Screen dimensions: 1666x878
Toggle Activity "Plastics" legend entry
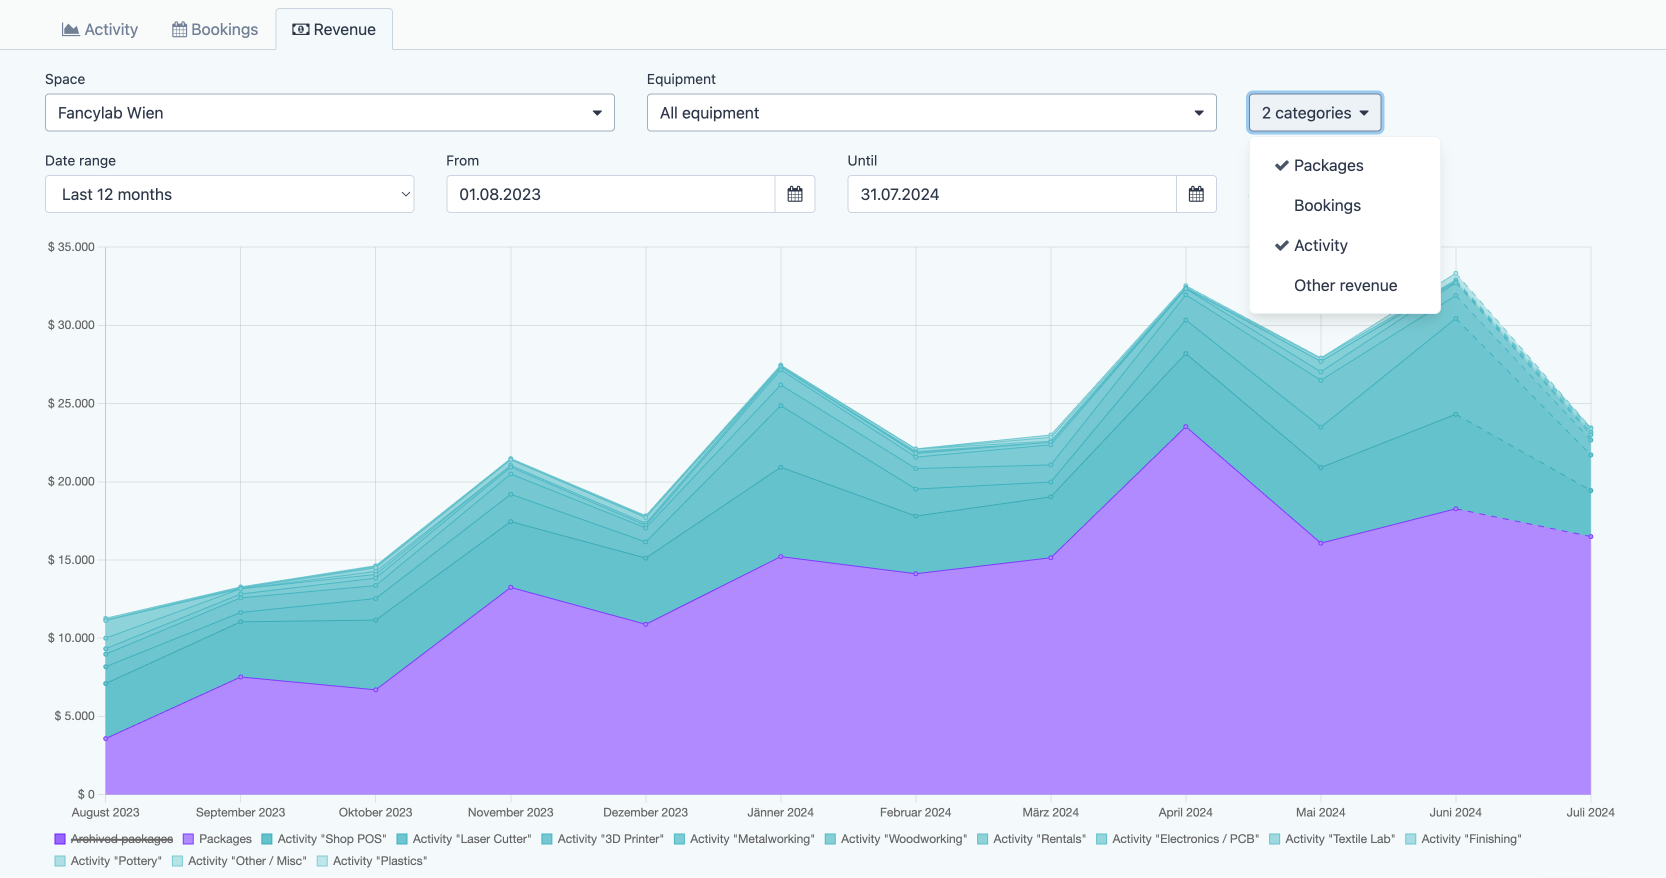[x=372, y=861]
